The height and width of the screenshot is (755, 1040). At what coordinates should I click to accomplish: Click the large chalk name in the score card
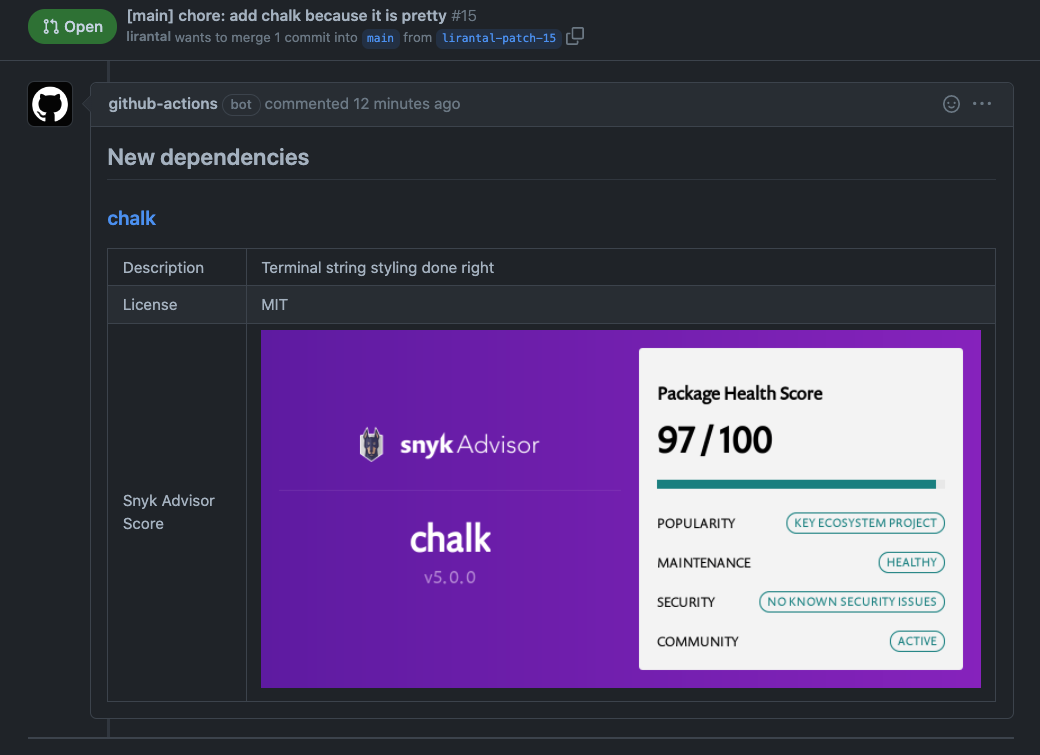pos(450,538)
